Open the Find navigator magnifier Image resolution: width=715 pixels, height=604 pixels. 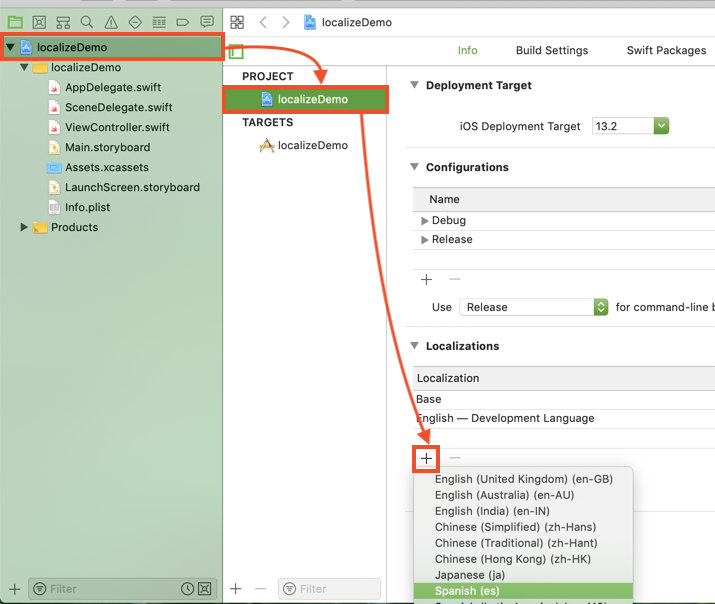point(87,22)
